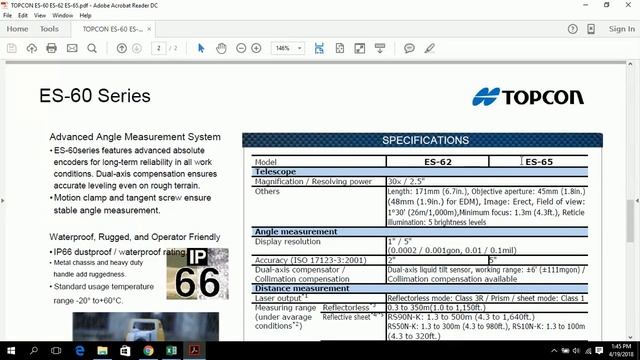Select the TOPCON ES-60 document tab
Viewport: 640px width, 360px height.
[112, 29]
